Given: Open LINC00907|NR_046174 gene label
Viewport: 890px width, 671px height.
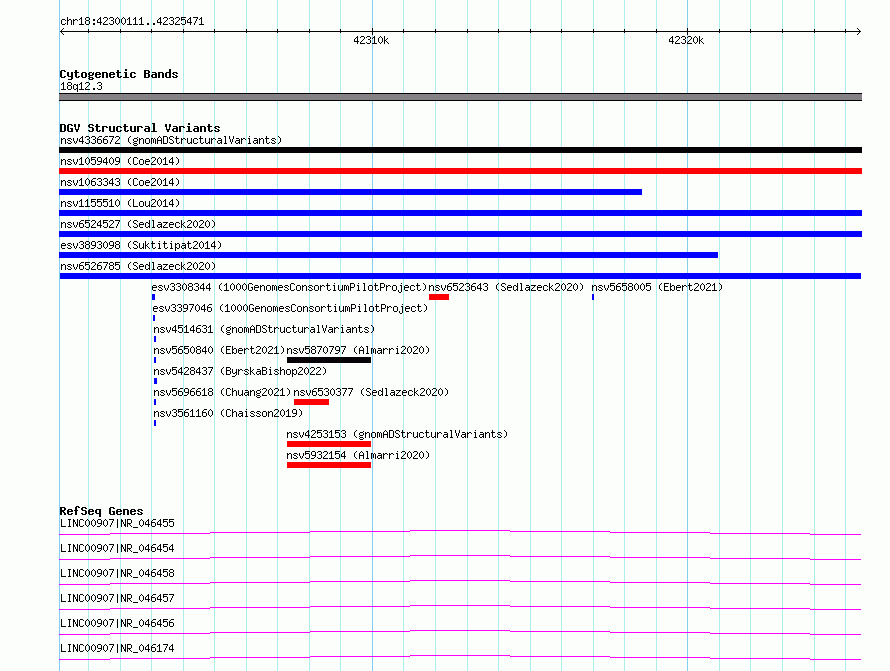Looking at the screenshot, I should click(117, 648).
